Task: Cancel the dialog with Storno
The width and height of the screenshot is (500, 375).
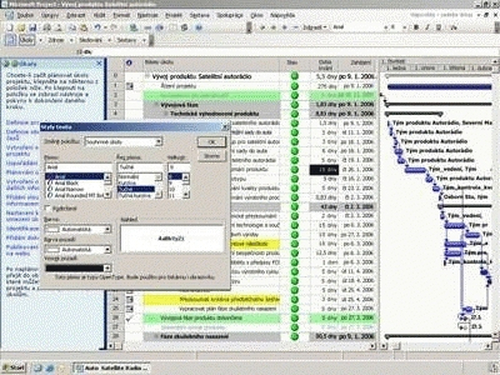Action: (x=212, y=156)
